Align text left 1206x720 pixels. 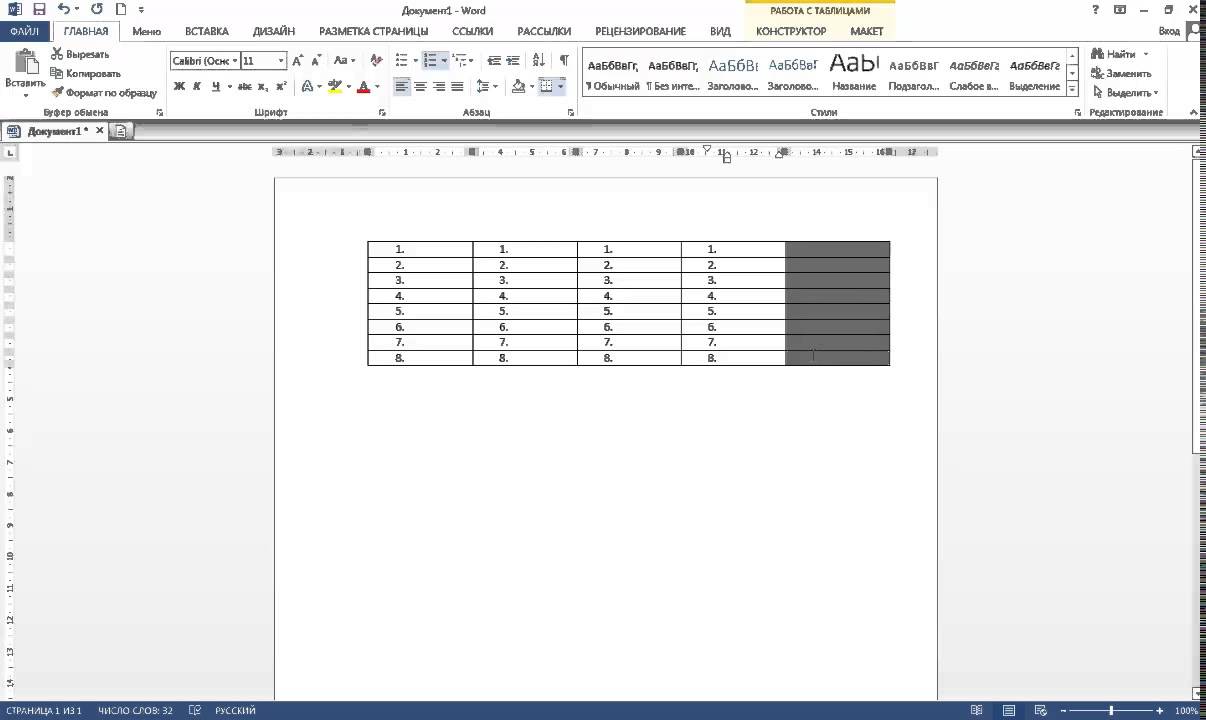[x=401, y=87]
